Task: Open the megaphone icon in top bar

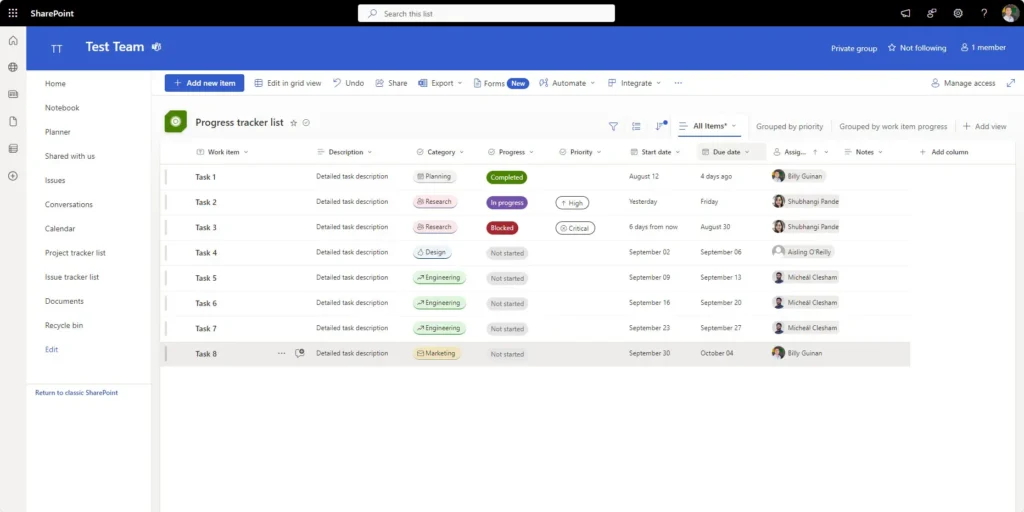Action: [906, 13]
